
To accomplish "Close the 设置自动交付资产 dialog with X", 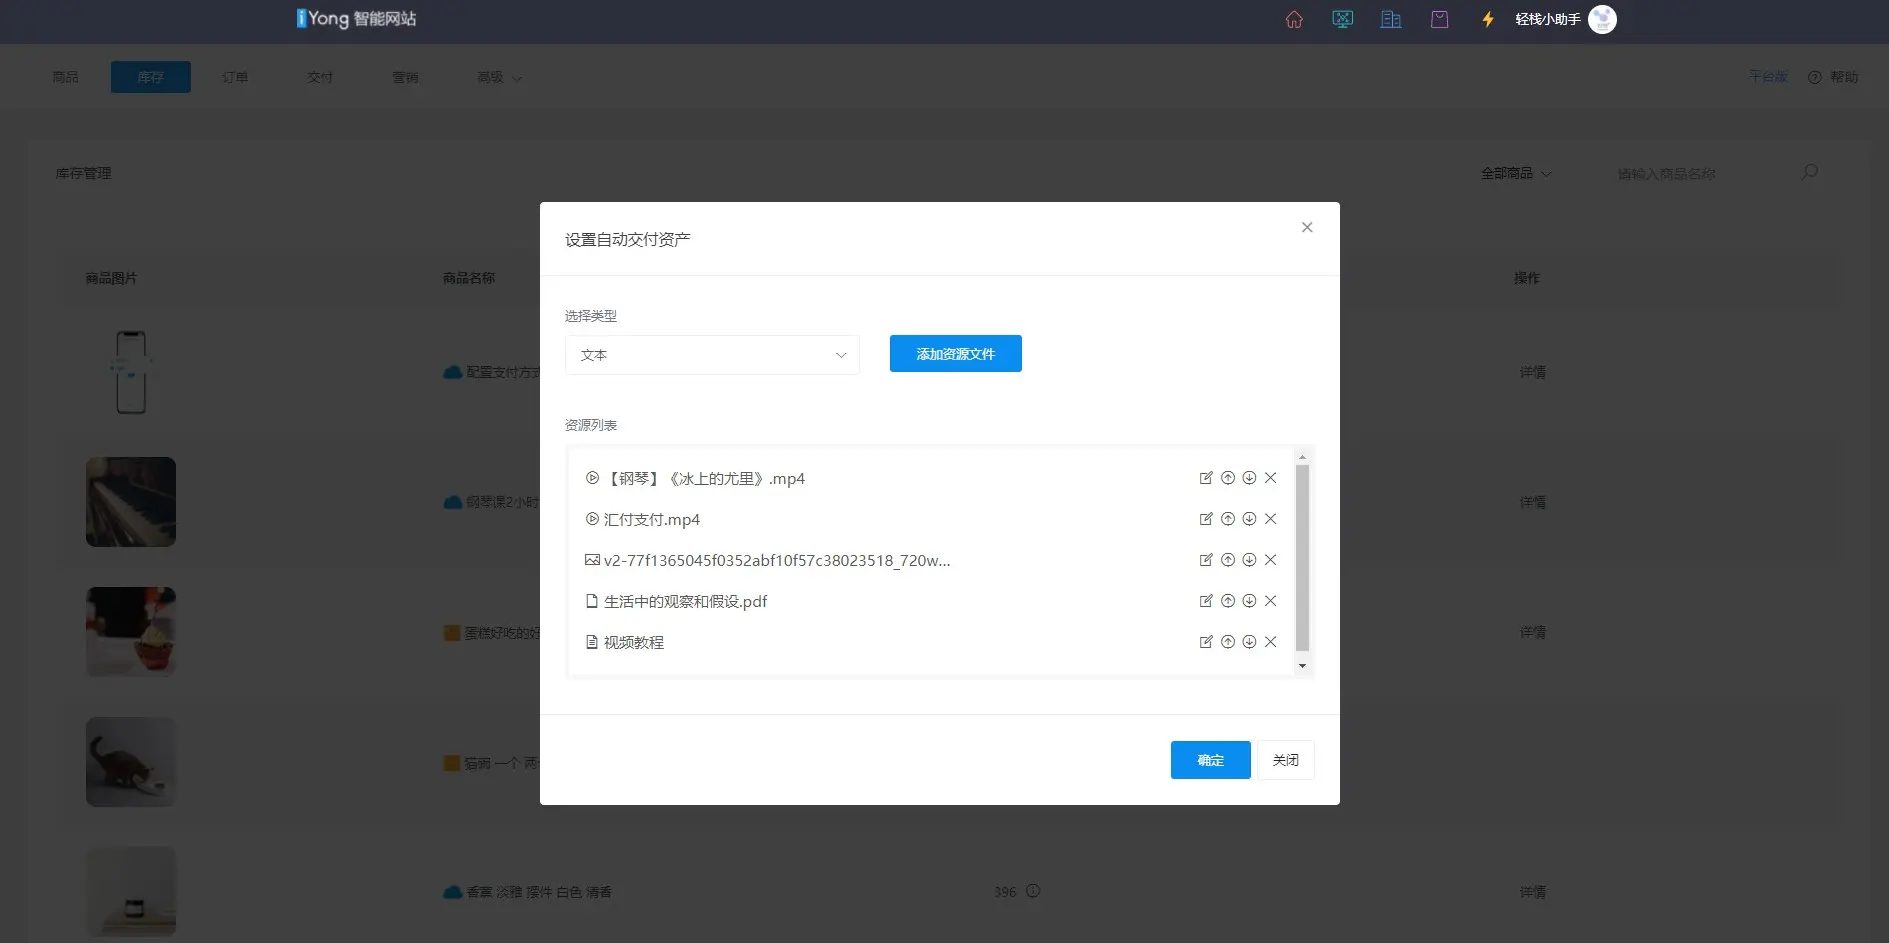I will [x=1307, y=227].
